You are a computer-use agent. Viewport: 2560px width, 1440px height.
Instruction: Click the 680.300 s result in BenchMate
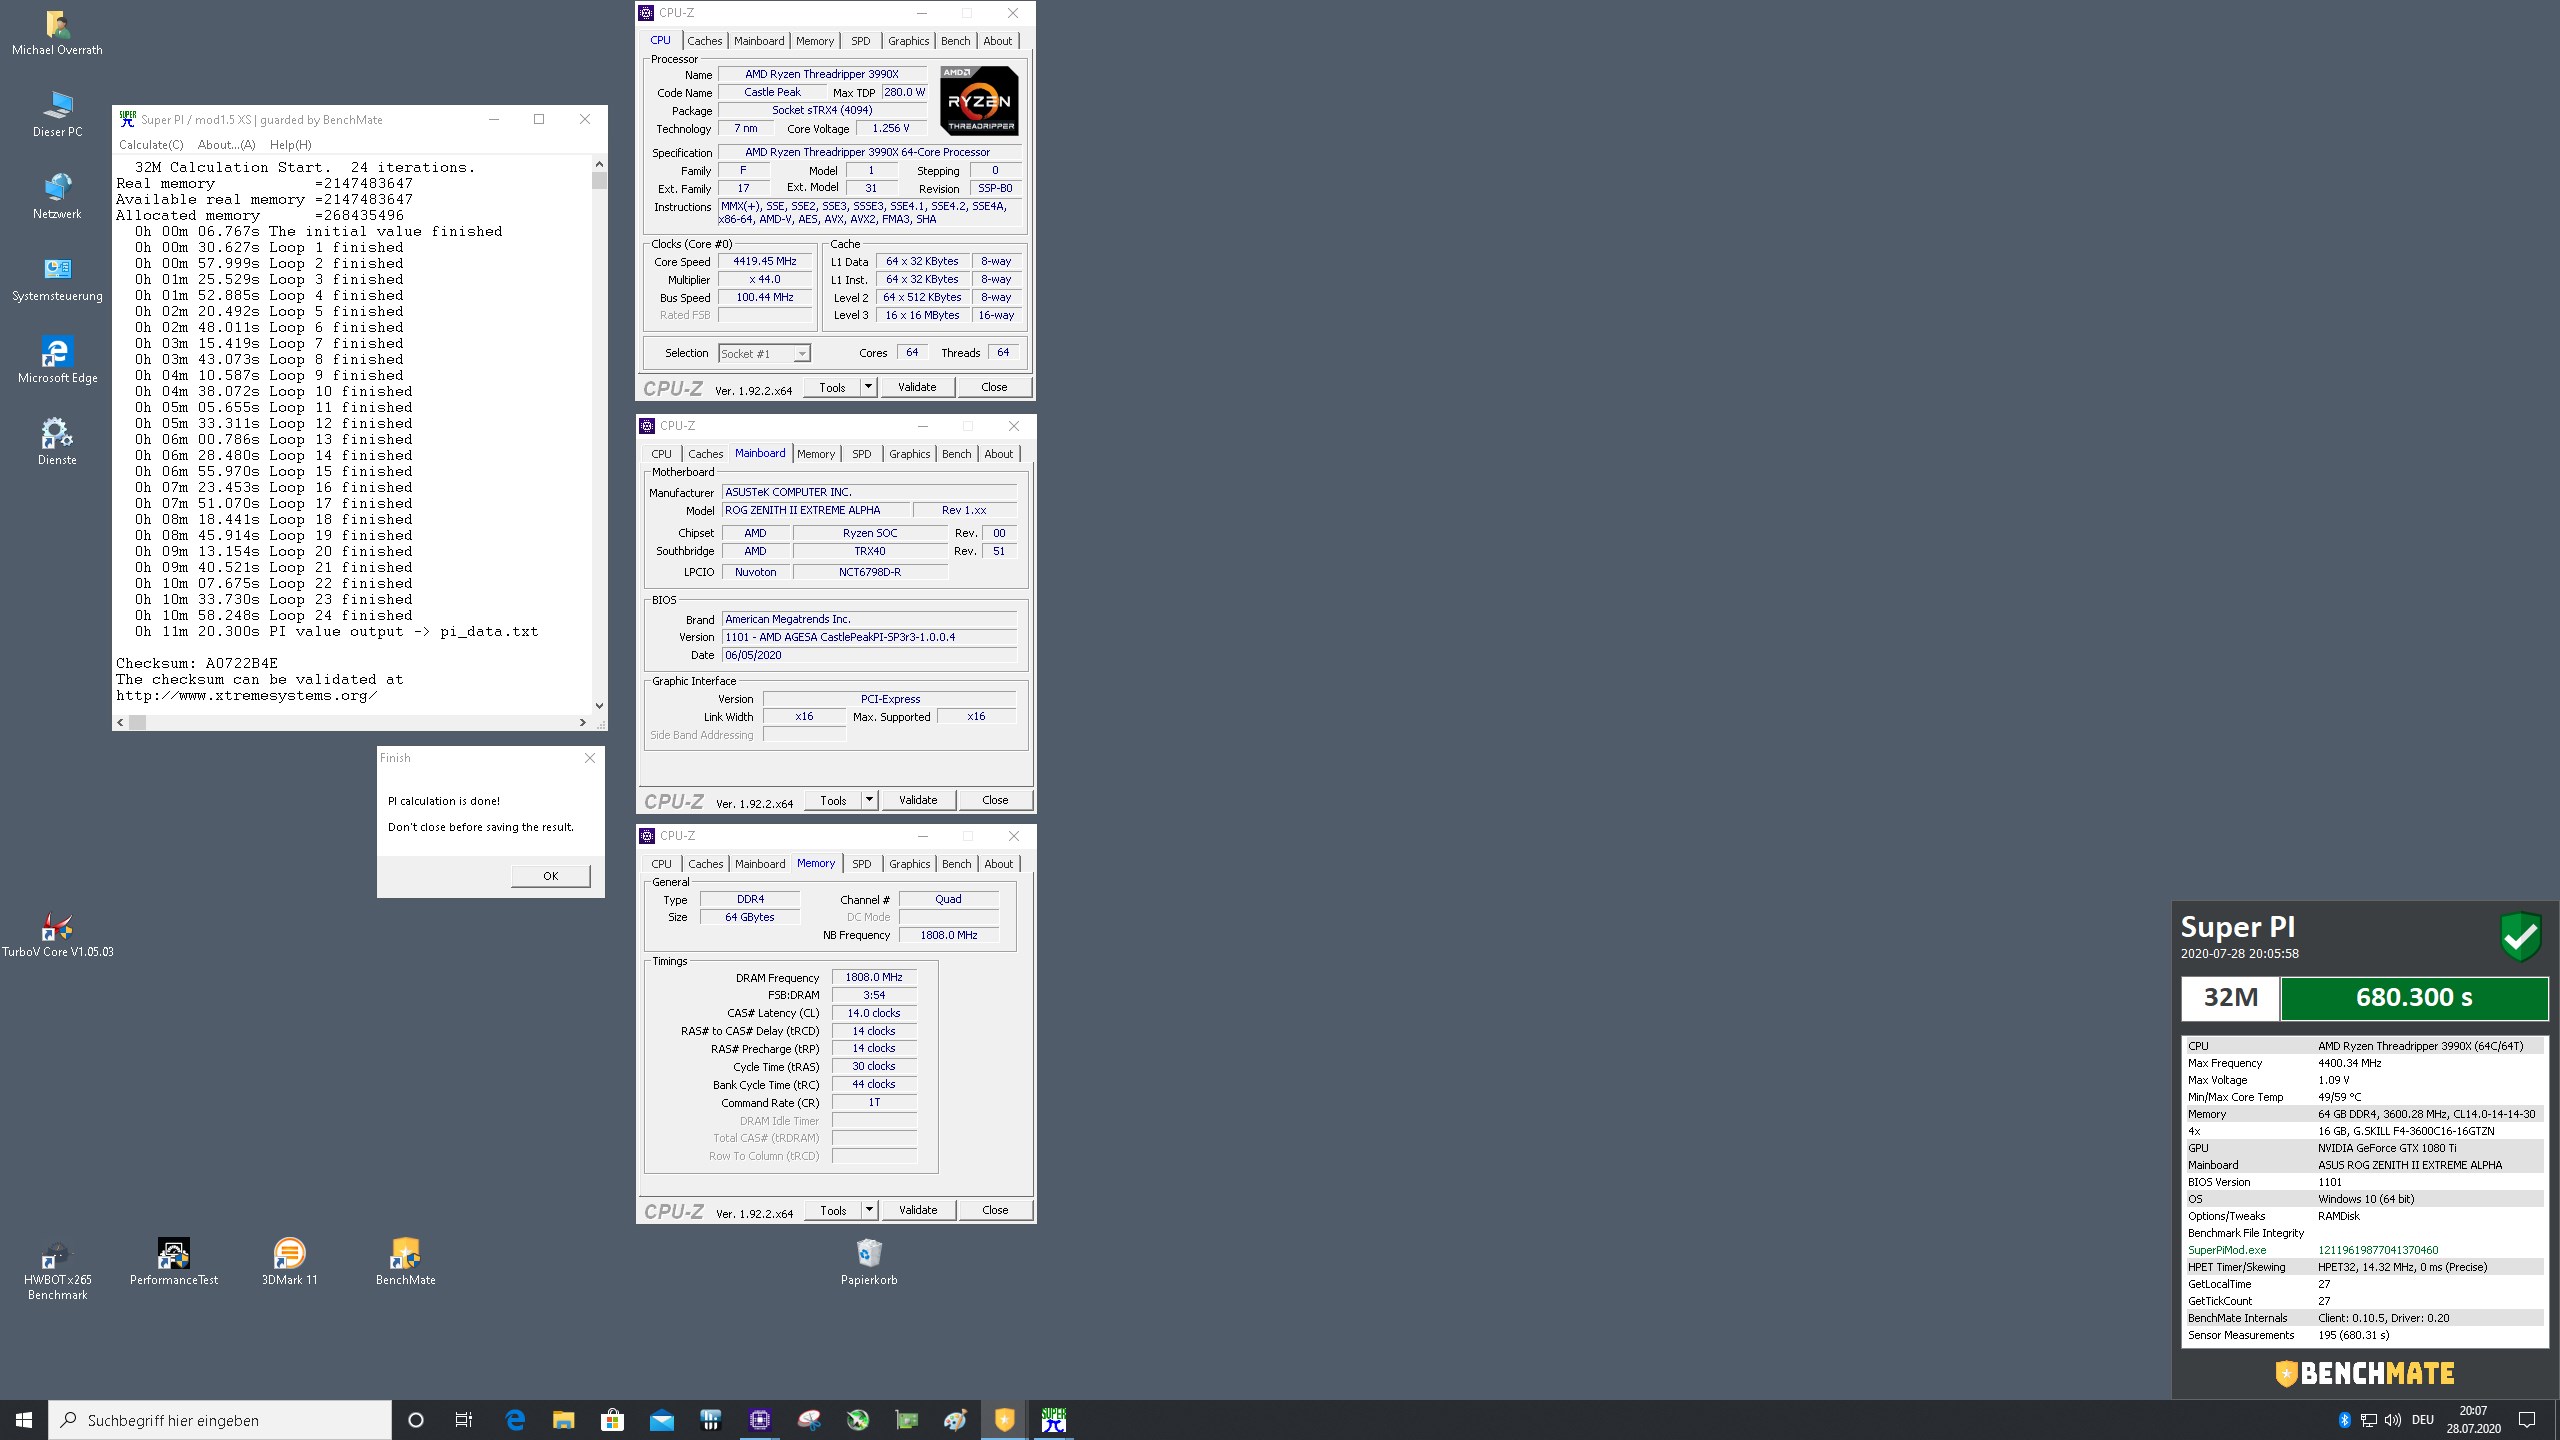(2414, 998)
